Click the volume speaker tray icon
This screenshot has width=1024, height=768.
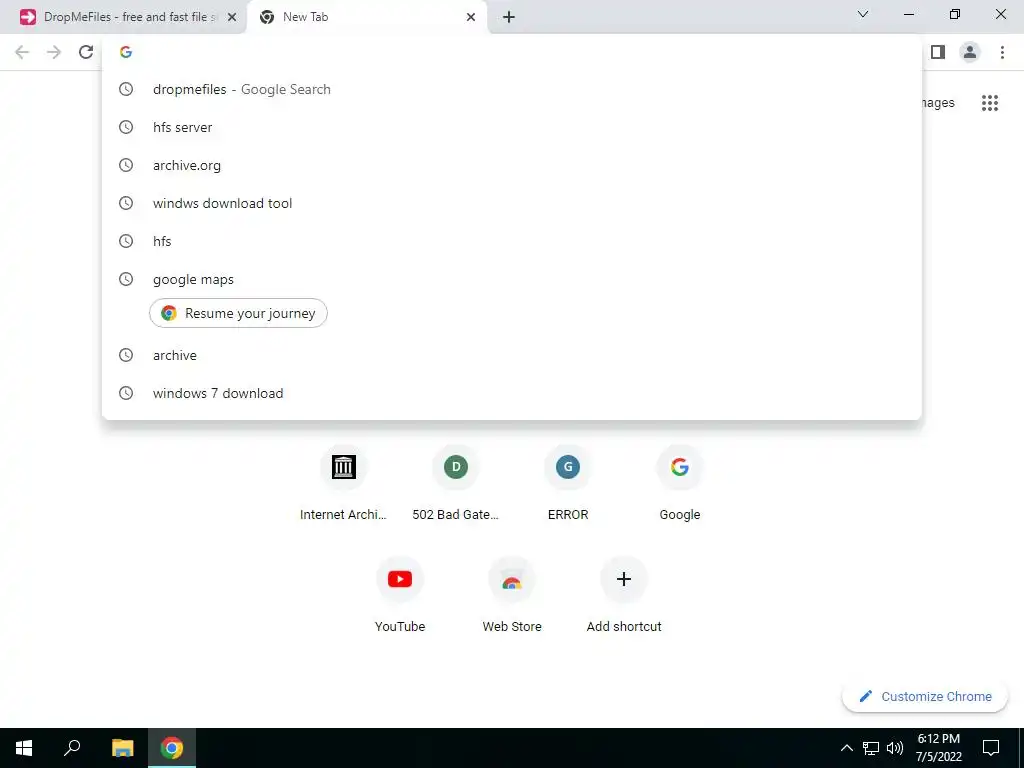[895, 748]
